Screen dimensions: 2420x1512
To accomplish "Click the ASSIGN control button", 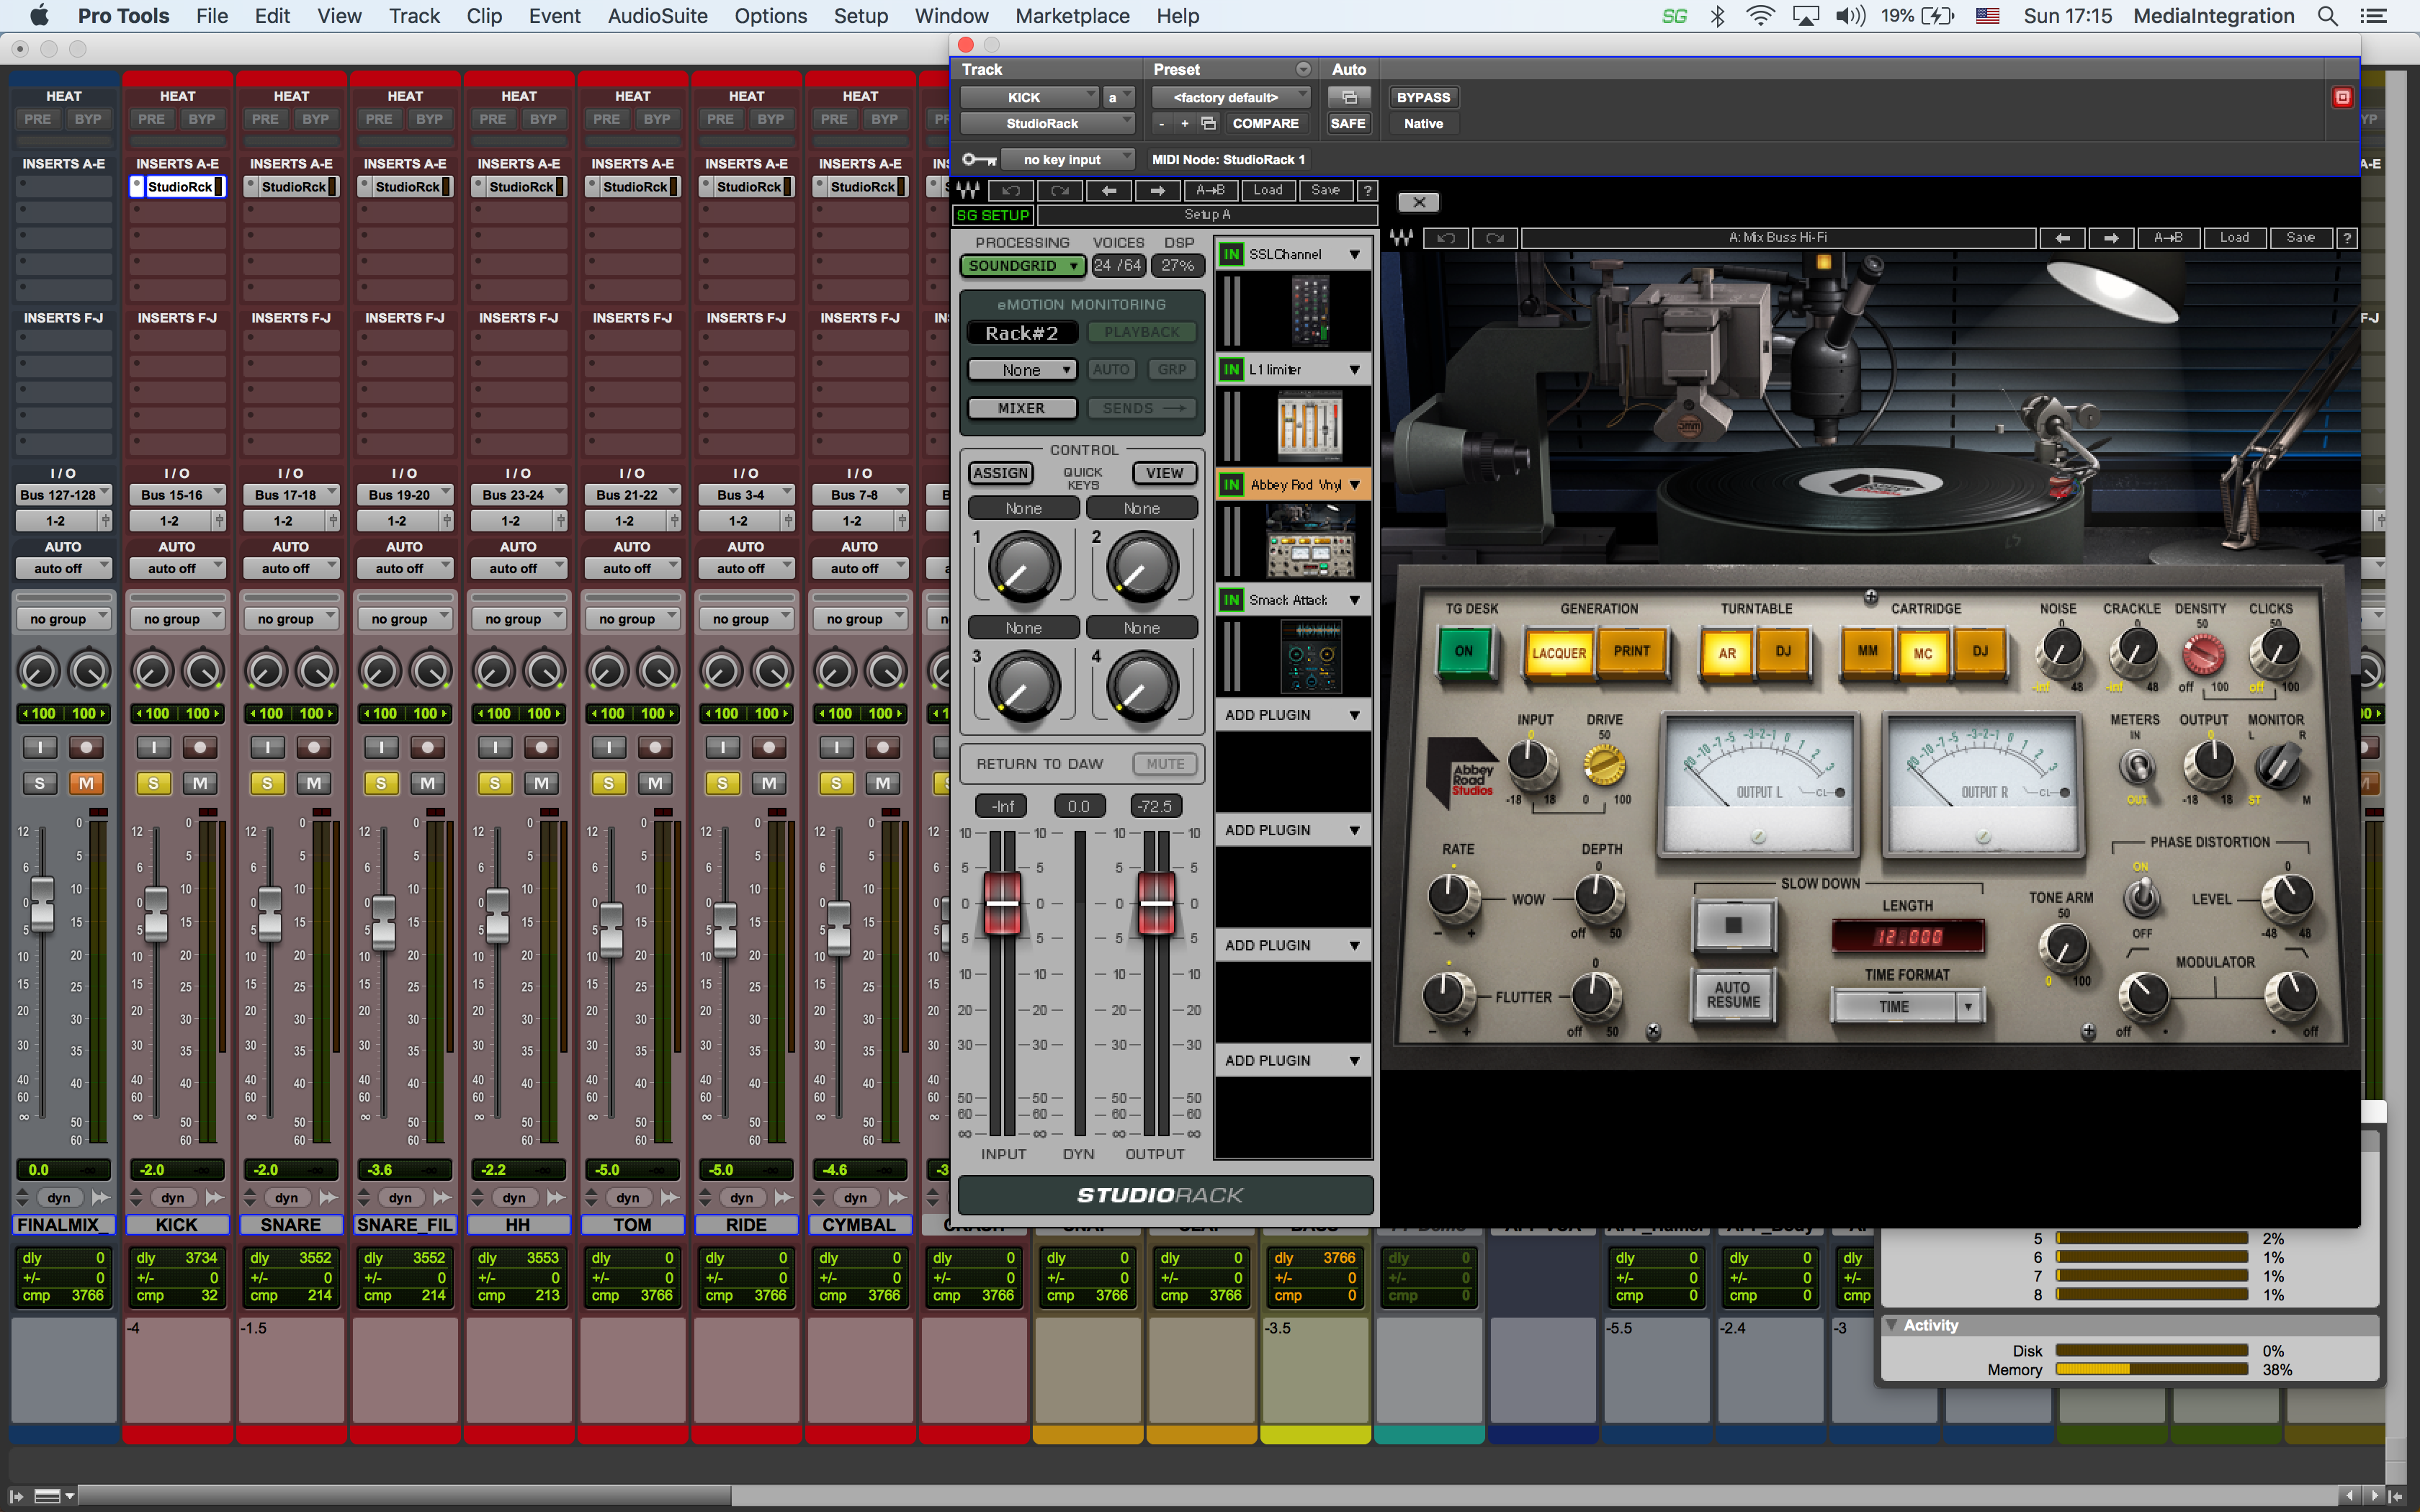I will tap(1000, 473).
